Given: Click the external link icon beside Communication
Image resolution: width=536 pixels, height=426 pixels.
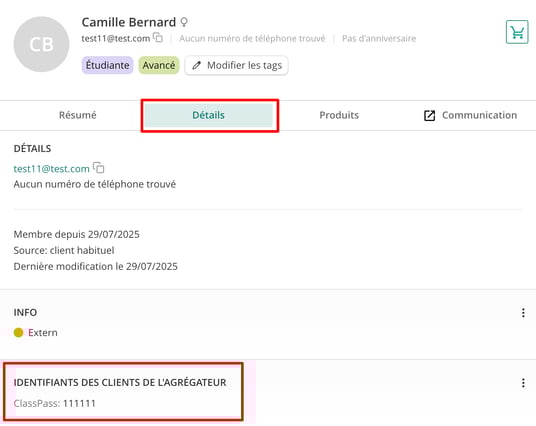Looking at the screenshot, I should pyautogui.click(x=429, y=116).
